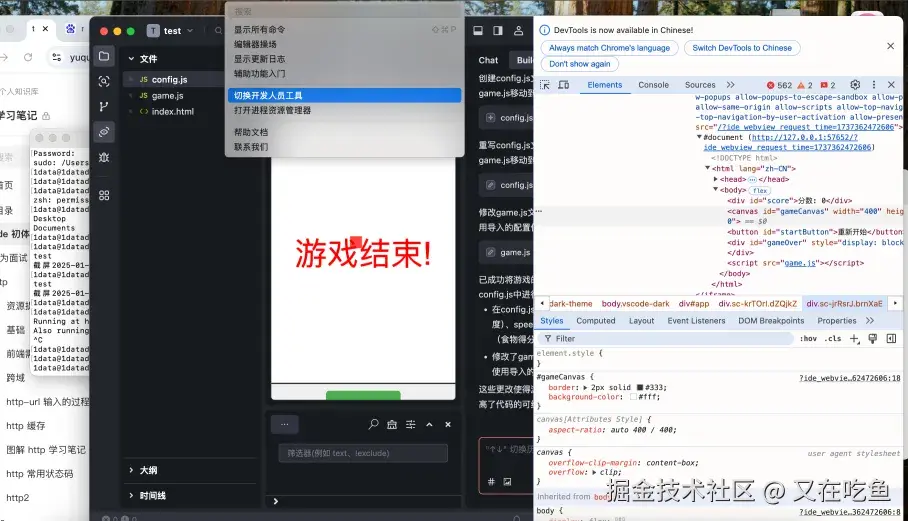Open the account profile icon in IDE title bar
Image resolution: width=908 pixels, height=521 pixels.
518,31
